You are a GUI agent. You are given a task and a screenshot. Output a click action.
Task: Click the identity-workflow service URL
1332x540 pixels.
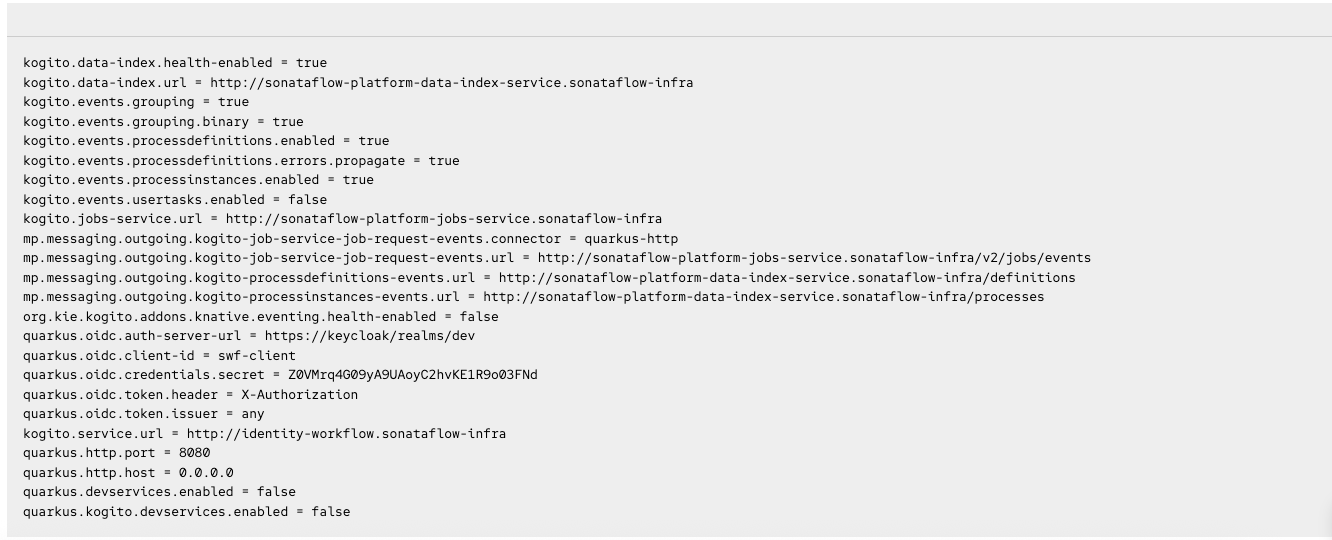346,434
